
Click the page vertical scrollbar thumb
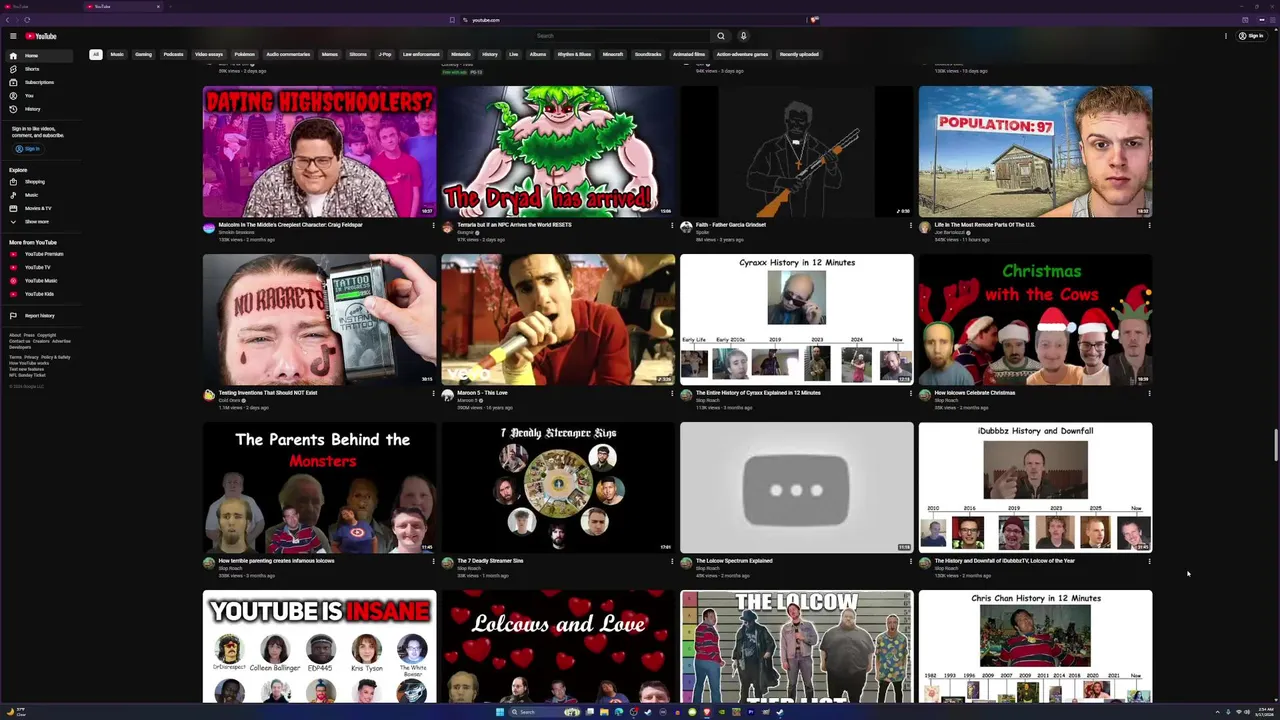pyautogui.click(x=1275, y=446)
